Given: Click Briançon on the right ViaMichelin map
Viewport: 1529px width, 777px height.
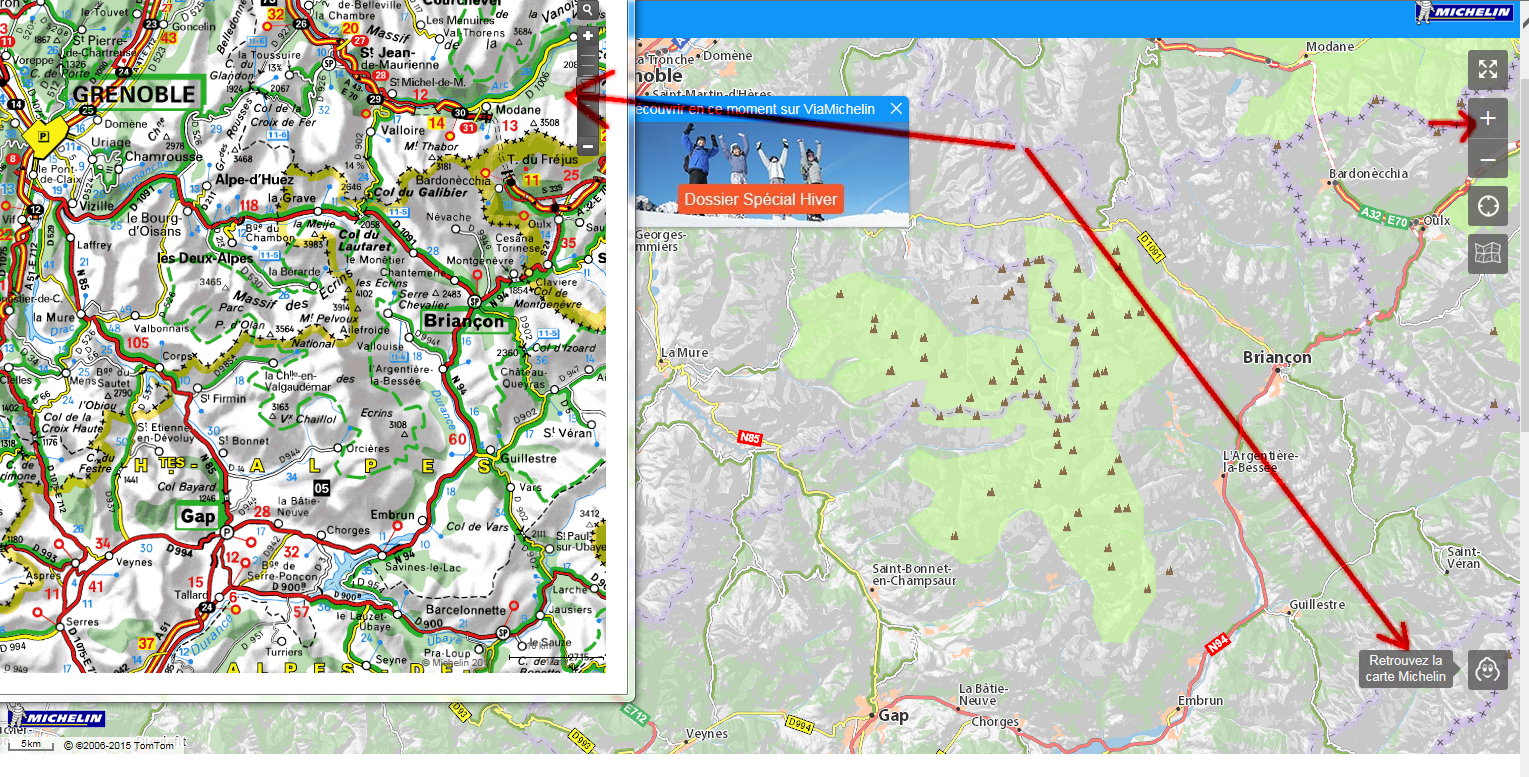Looking at the screenshot, I should pos(1277,357).
